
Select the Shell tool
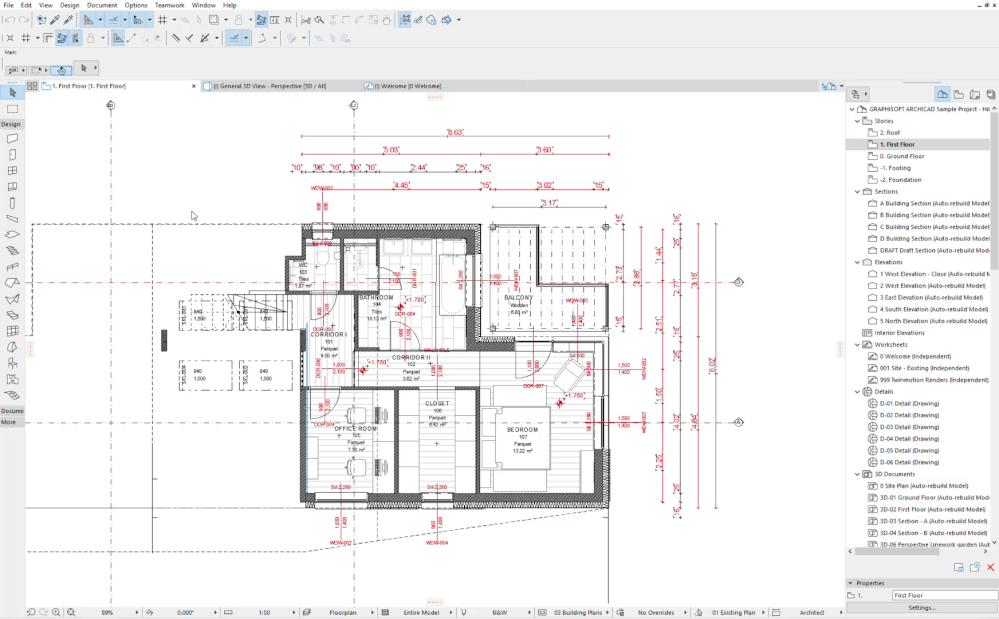(x=12, y=299)
